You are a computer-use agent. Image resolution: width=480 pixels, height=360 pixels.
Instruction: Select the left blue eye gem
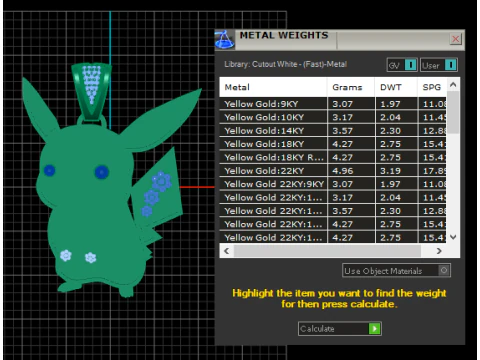point(50,171)
